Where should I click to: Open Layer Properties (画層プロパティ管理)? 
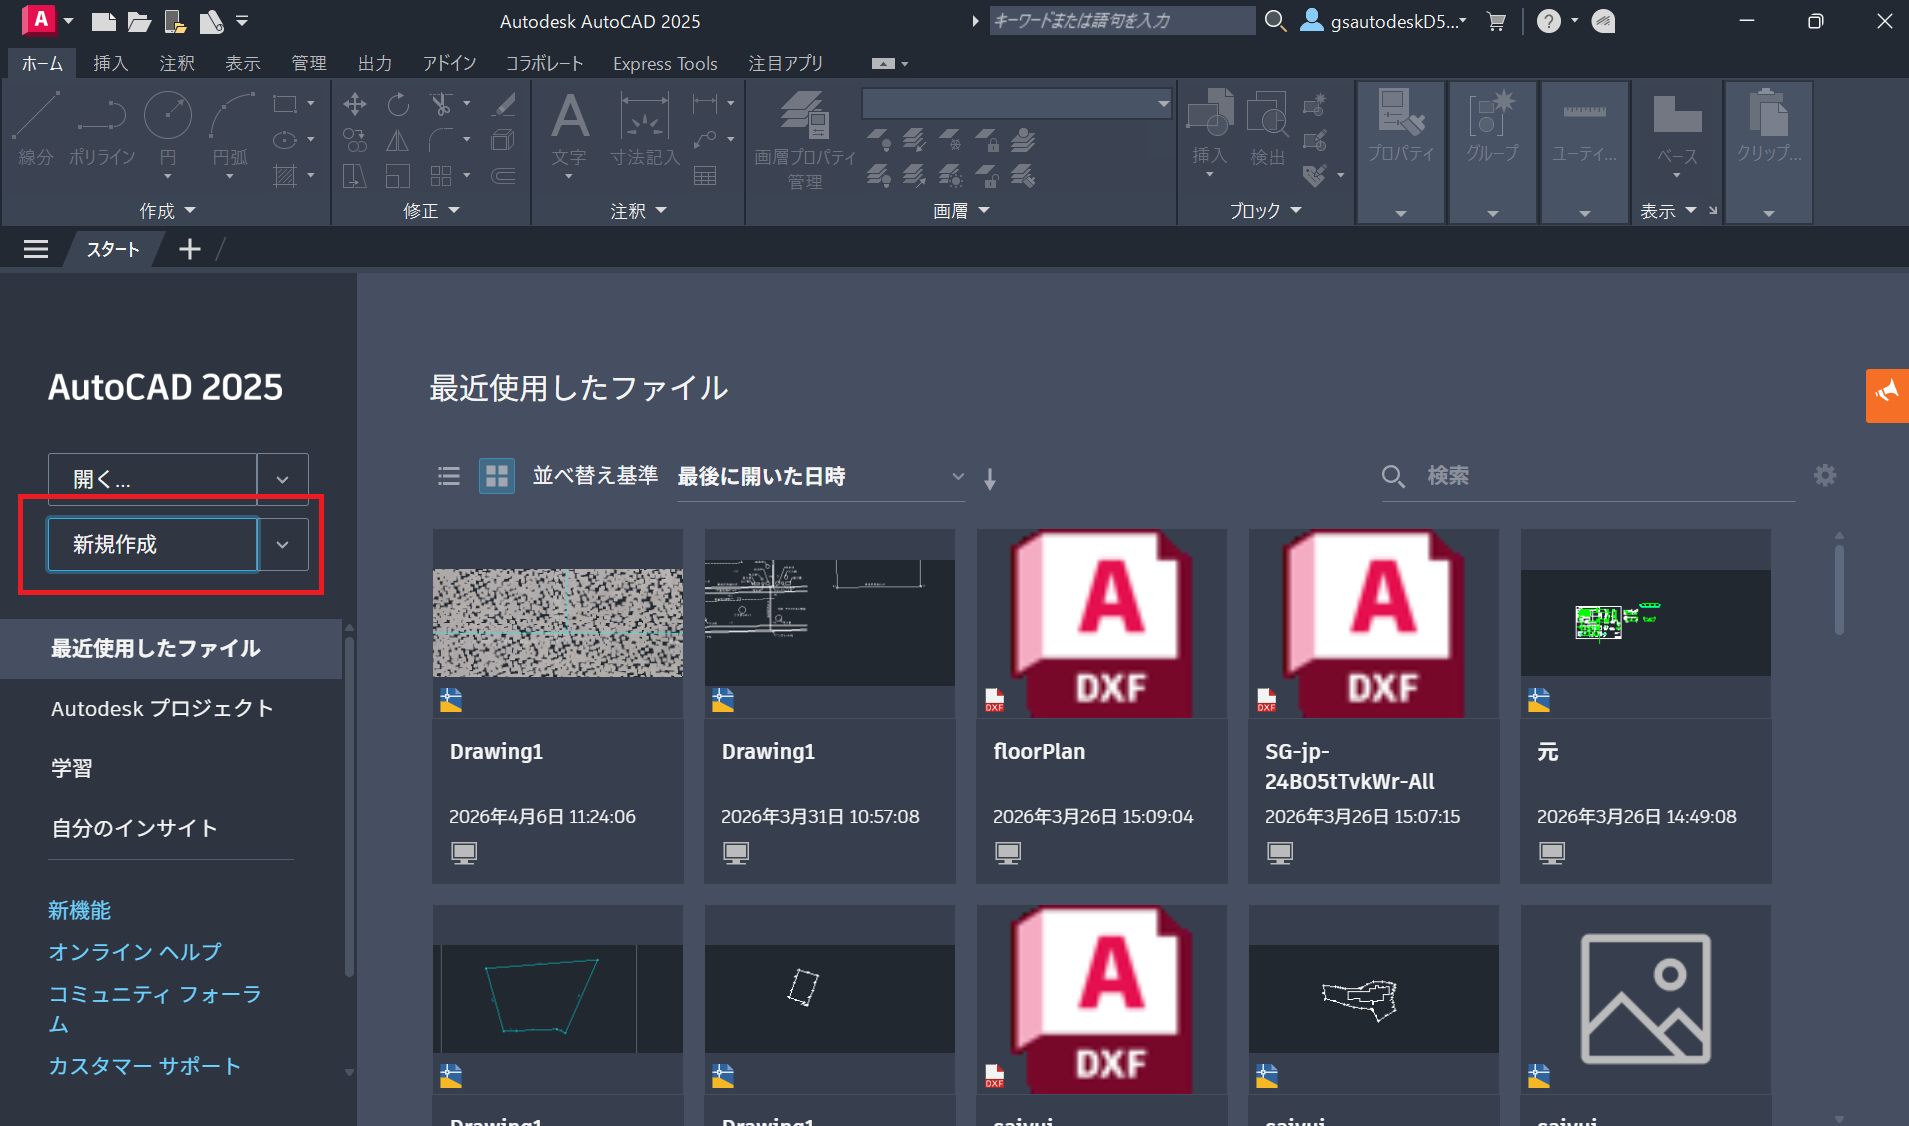click(x=805, y=117)
